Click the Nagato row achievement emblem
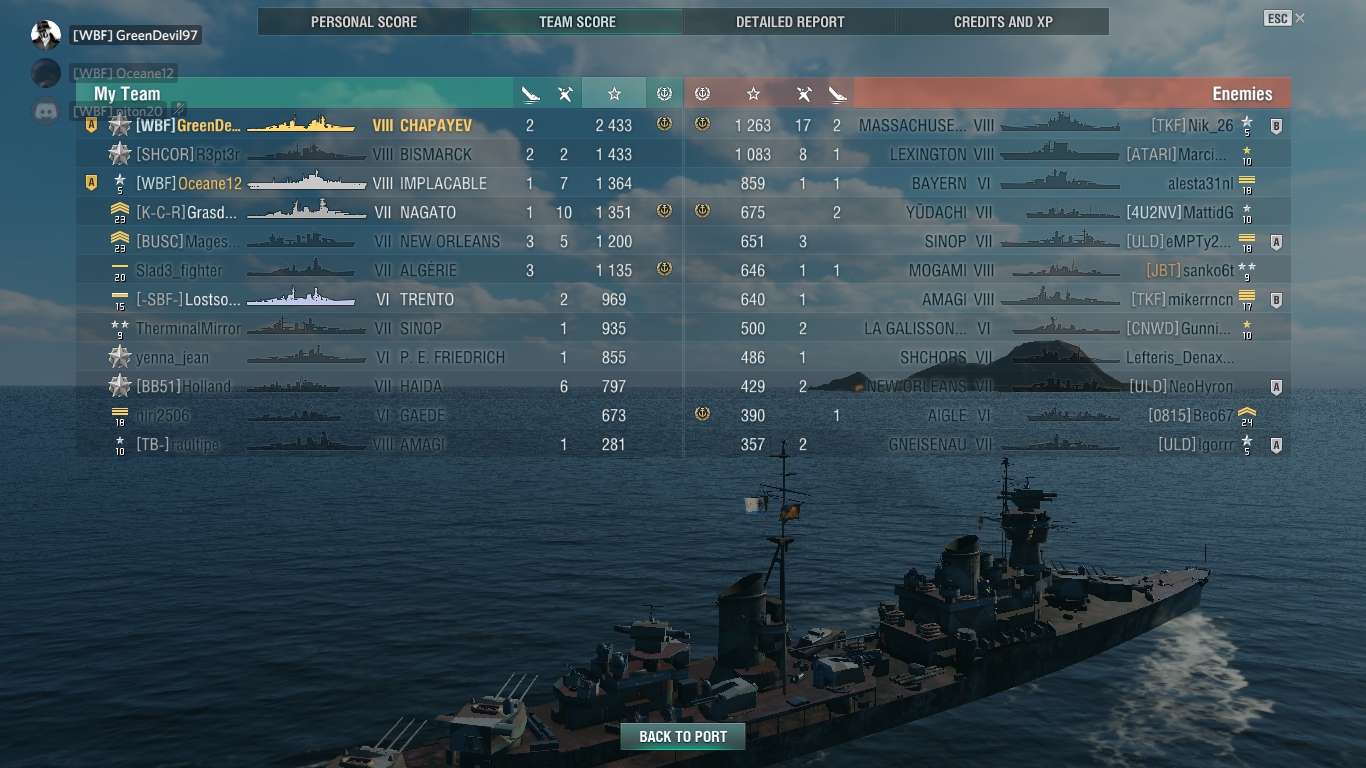Viewport: 1366px width, 768px height. pos(664,211)
